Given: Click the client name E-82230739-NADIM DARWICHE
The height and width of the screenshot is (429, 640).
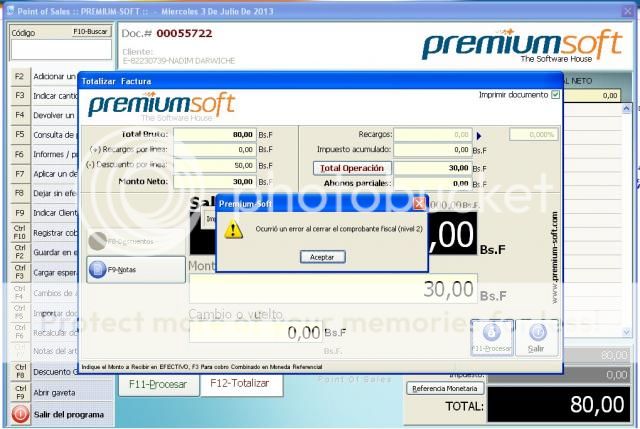Looking at the screenshot, I should point(179,61).
